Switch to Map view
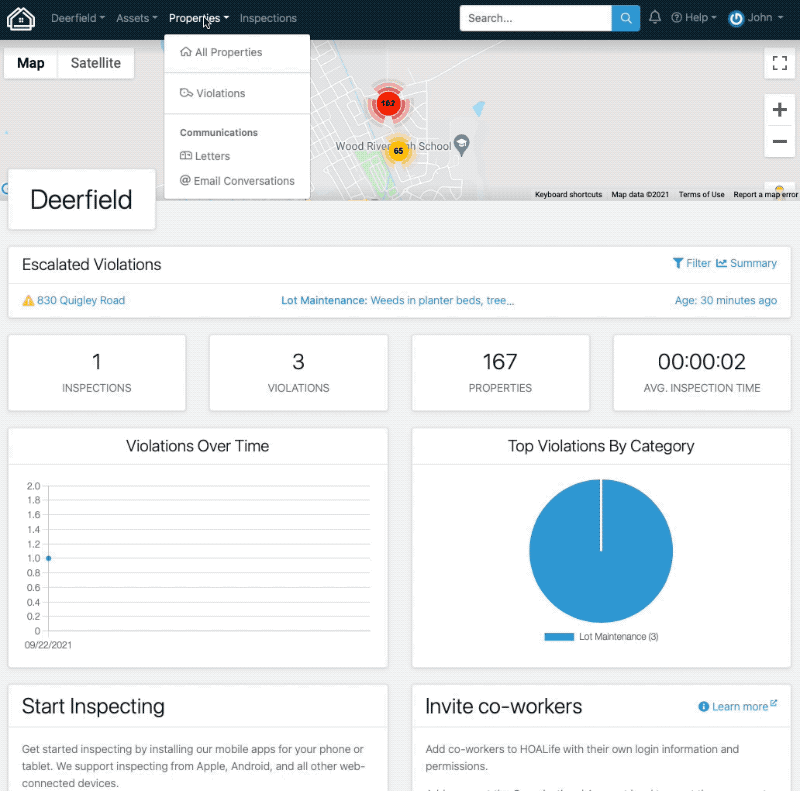 pyautogui.click(x=31, y=63)
